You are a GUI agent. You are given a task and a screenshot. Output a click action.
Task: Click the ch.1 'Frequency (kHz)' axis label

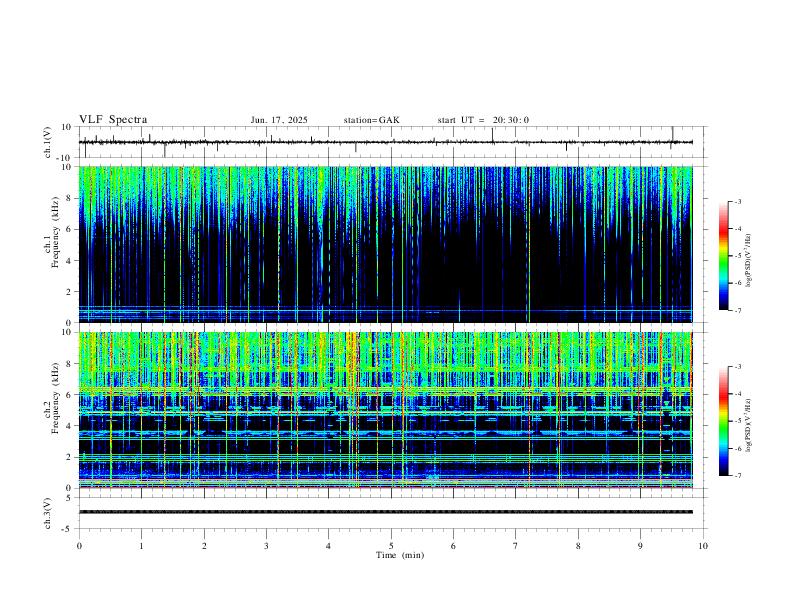[x=56, y=232]
